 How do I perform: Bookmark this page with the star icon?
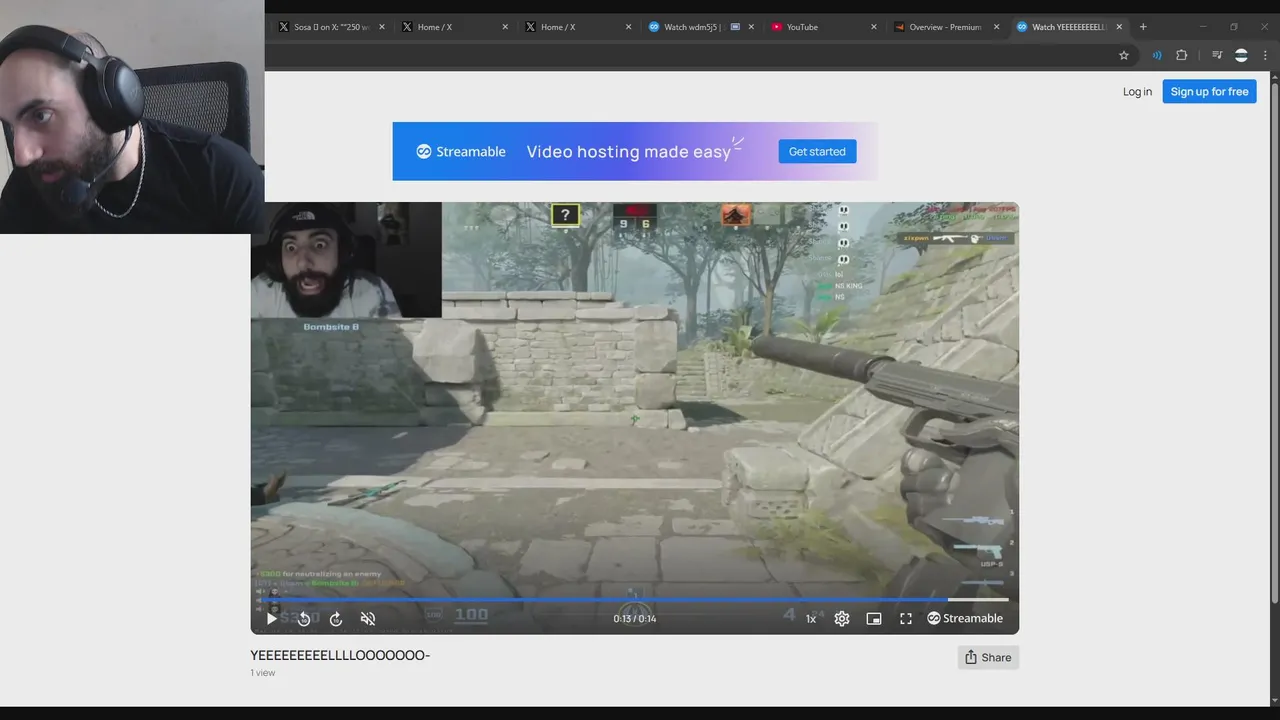click(1124, 55)
